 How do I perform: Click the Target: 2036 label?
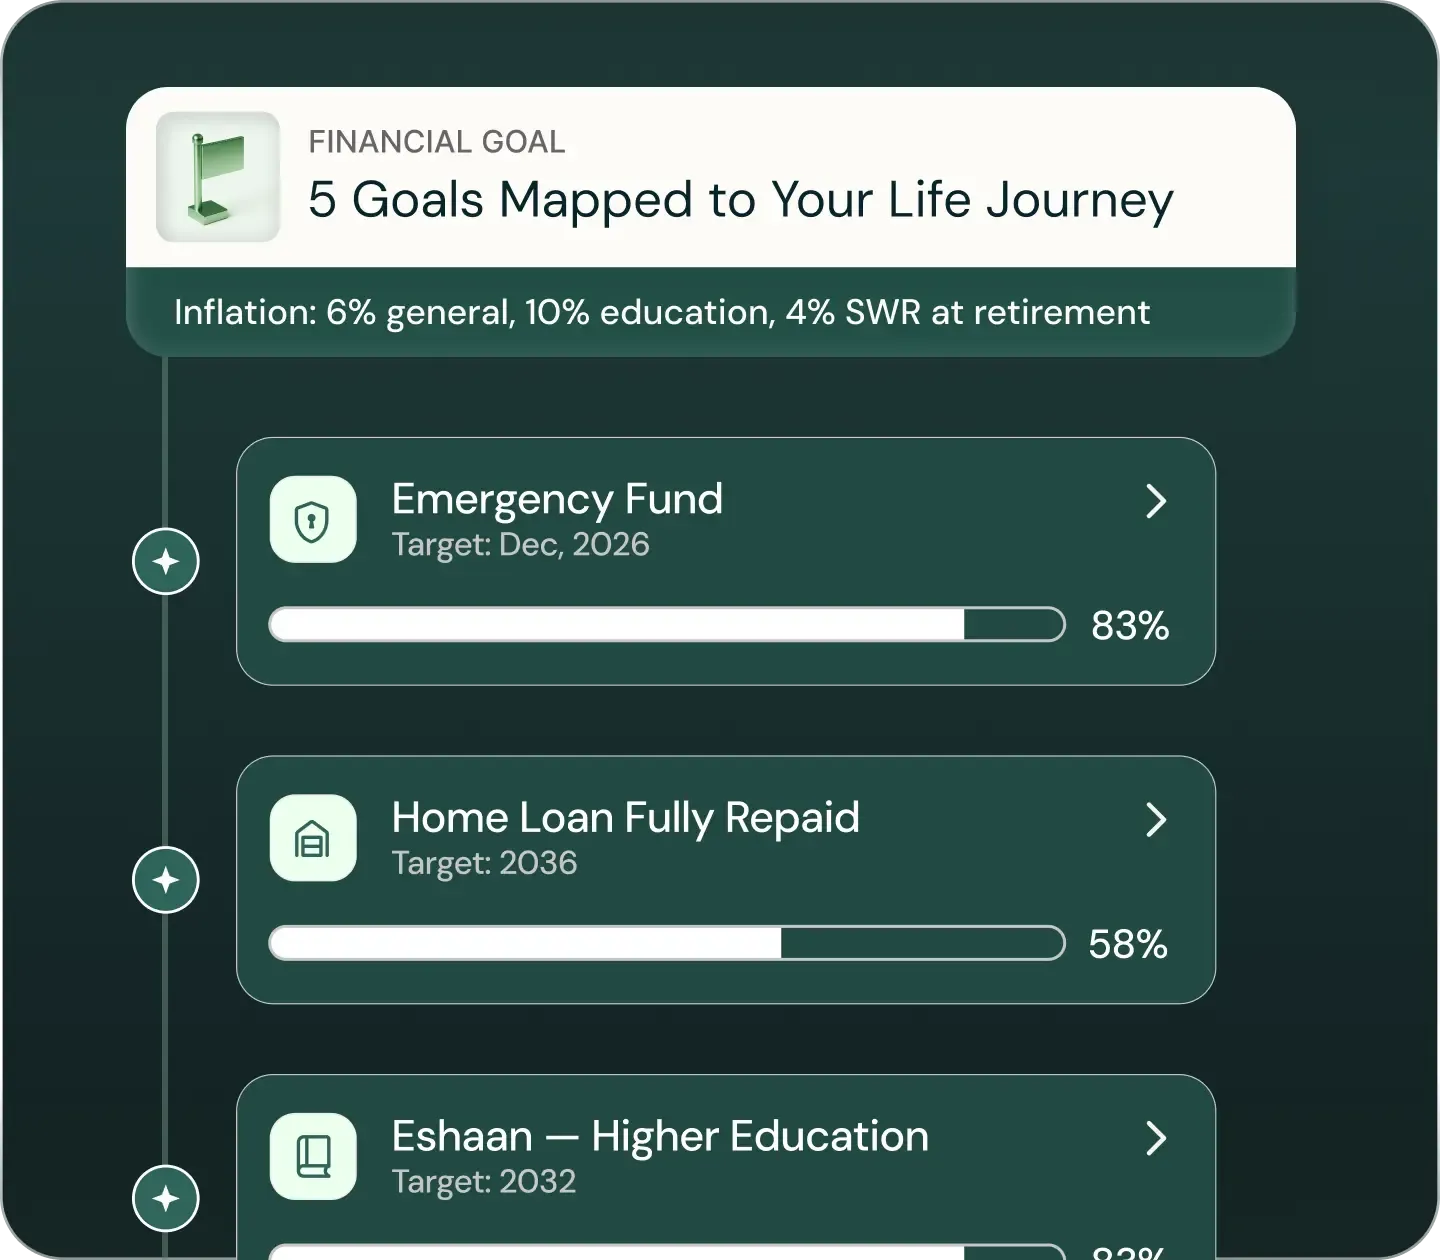tap(484, 862)
